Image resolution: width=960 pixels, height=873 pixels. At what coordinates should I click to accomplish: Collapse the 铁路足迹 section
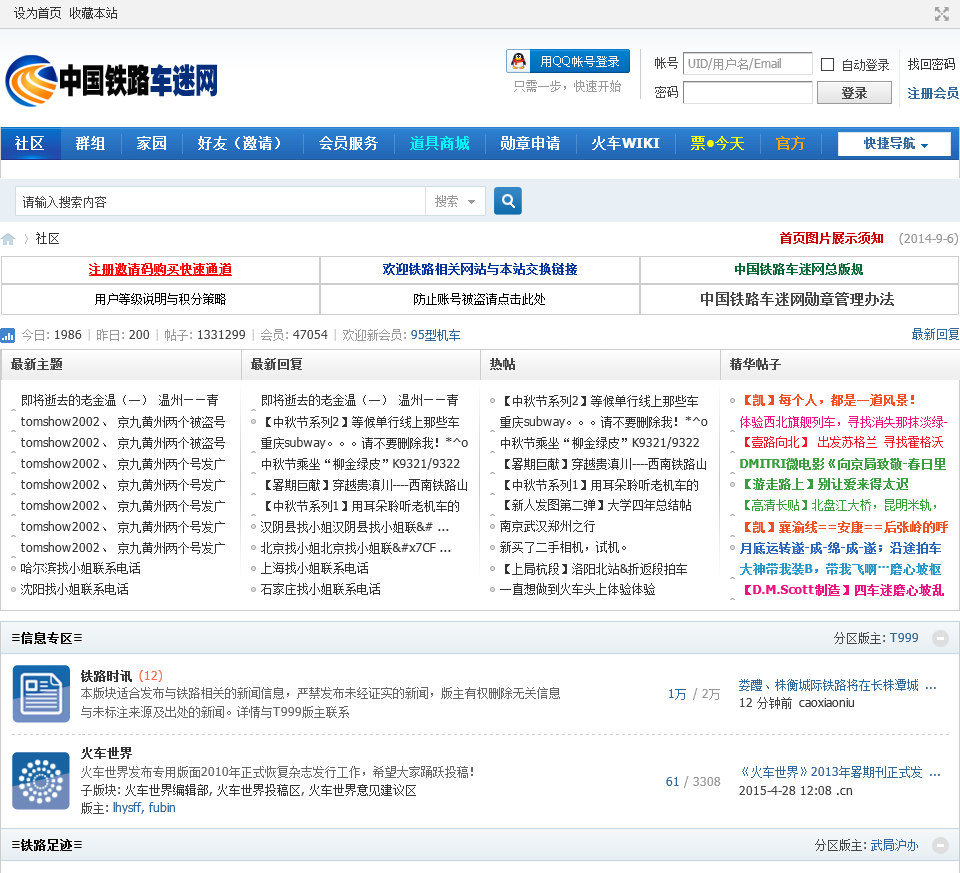click(x=940, y=845)
